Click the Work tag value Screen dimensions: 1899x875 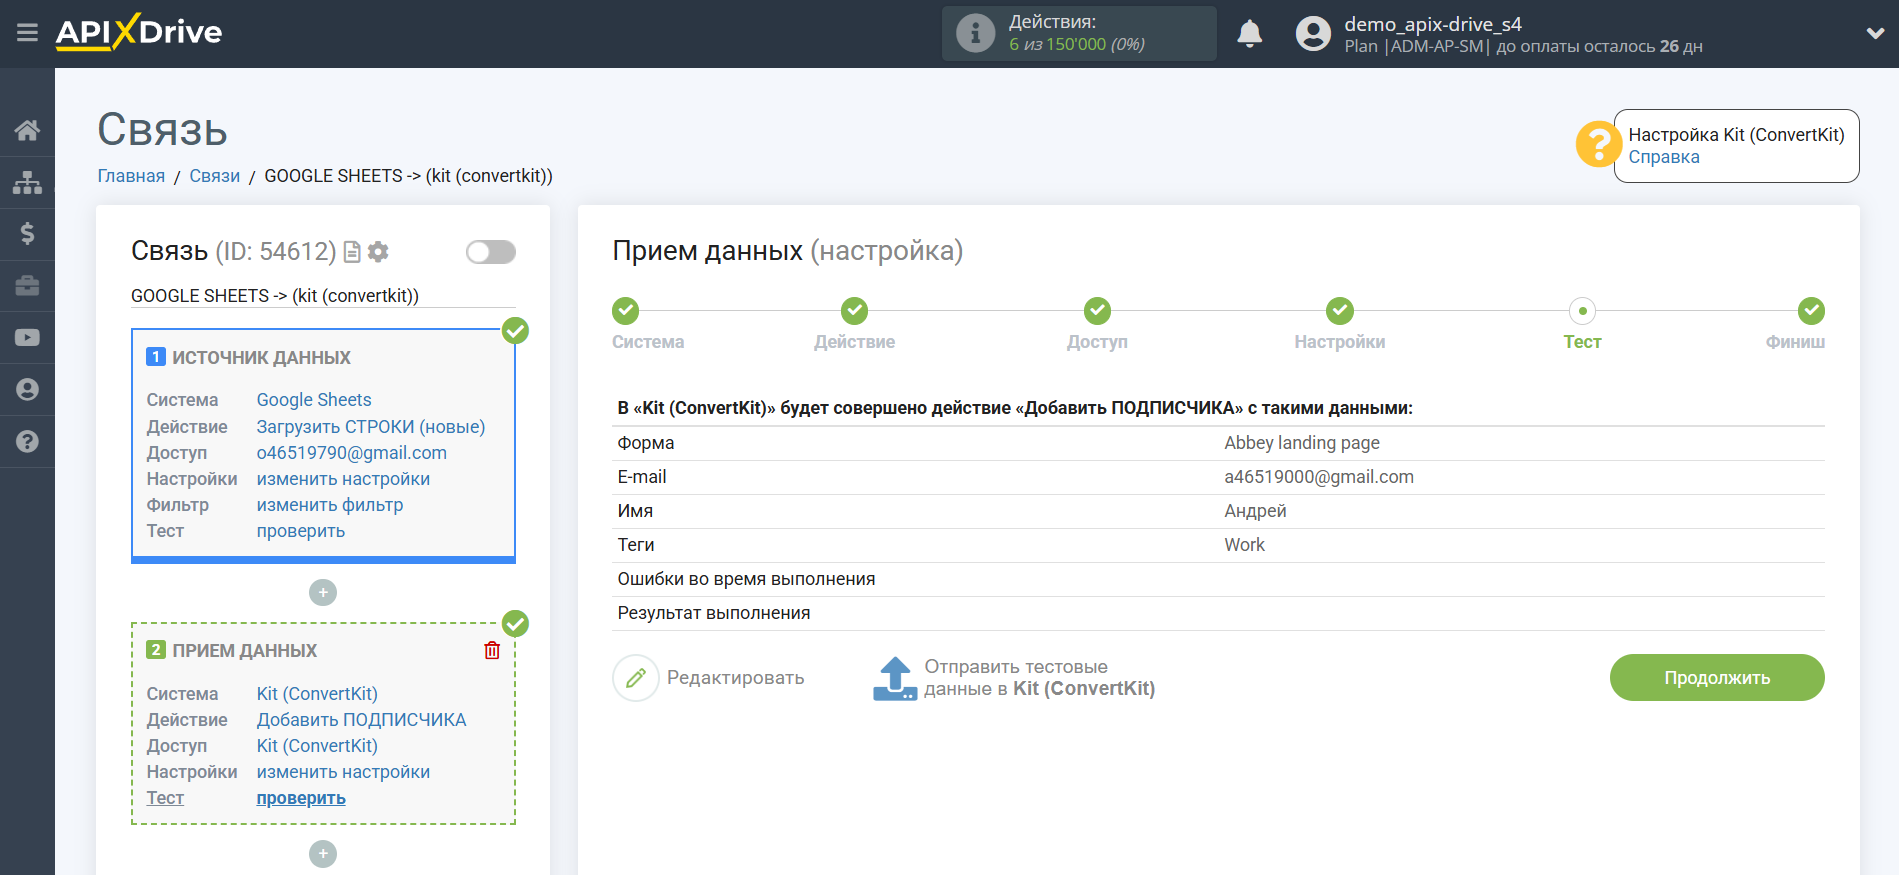[x=1244, y=545]
